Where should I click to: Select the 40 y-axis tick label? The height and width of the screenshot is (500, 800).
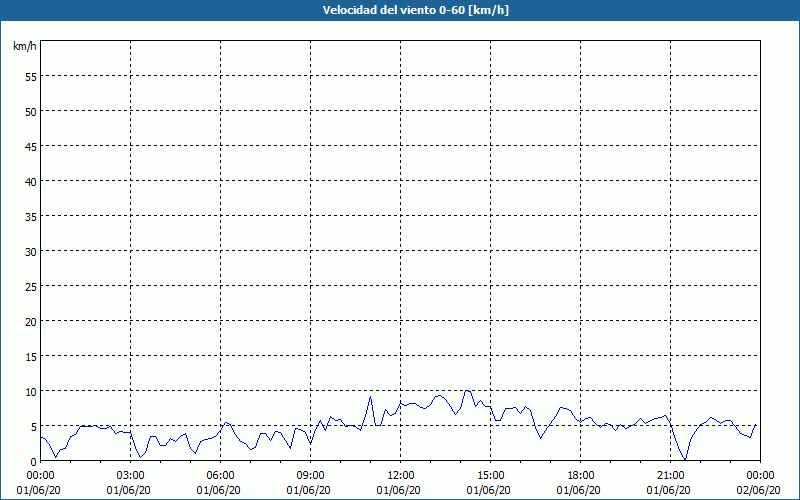(x=31, y=182)
